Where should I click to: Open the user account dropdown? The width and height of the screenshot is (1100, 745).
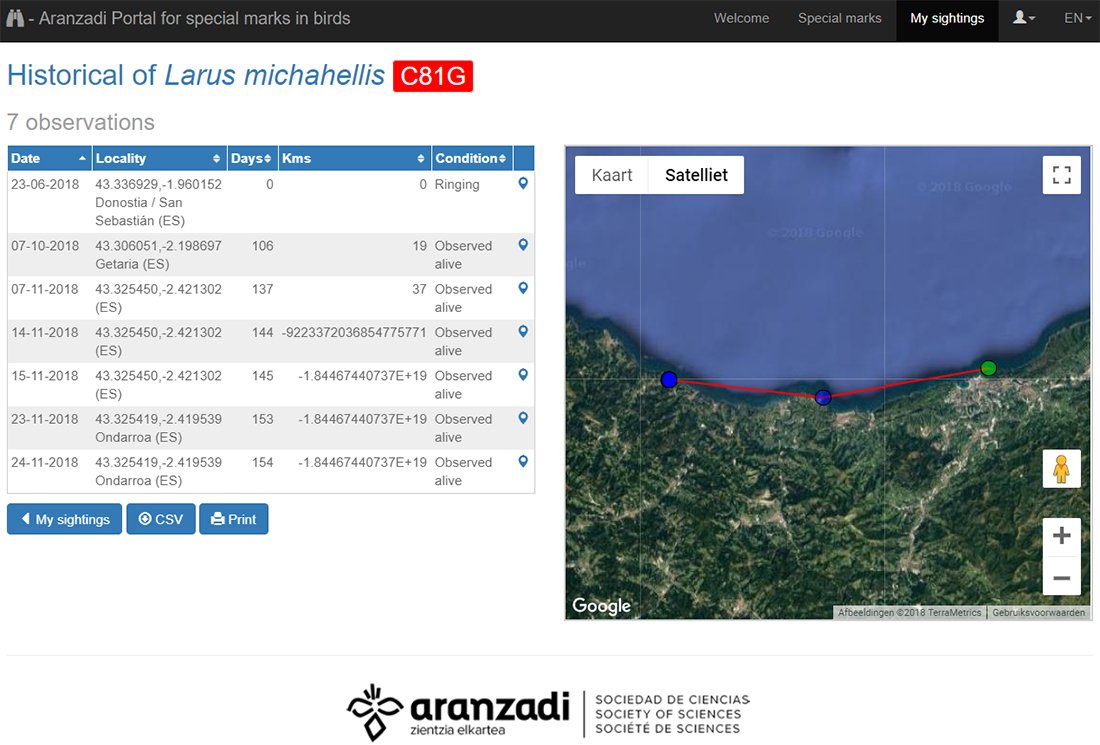[1023, 18]
